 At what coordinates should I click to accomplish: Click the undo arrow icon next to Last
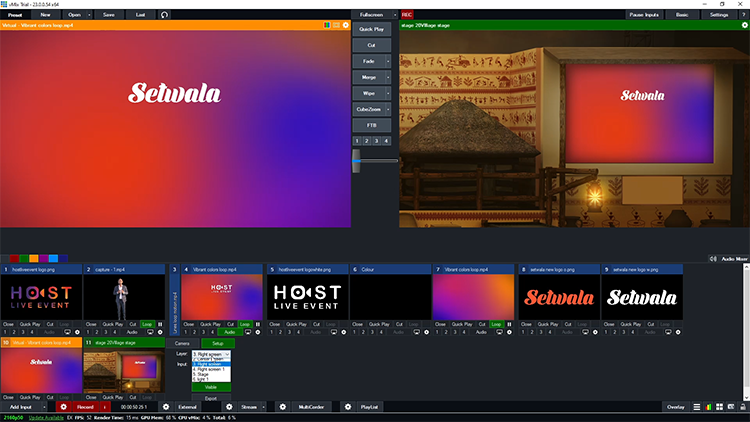(164, 15)
